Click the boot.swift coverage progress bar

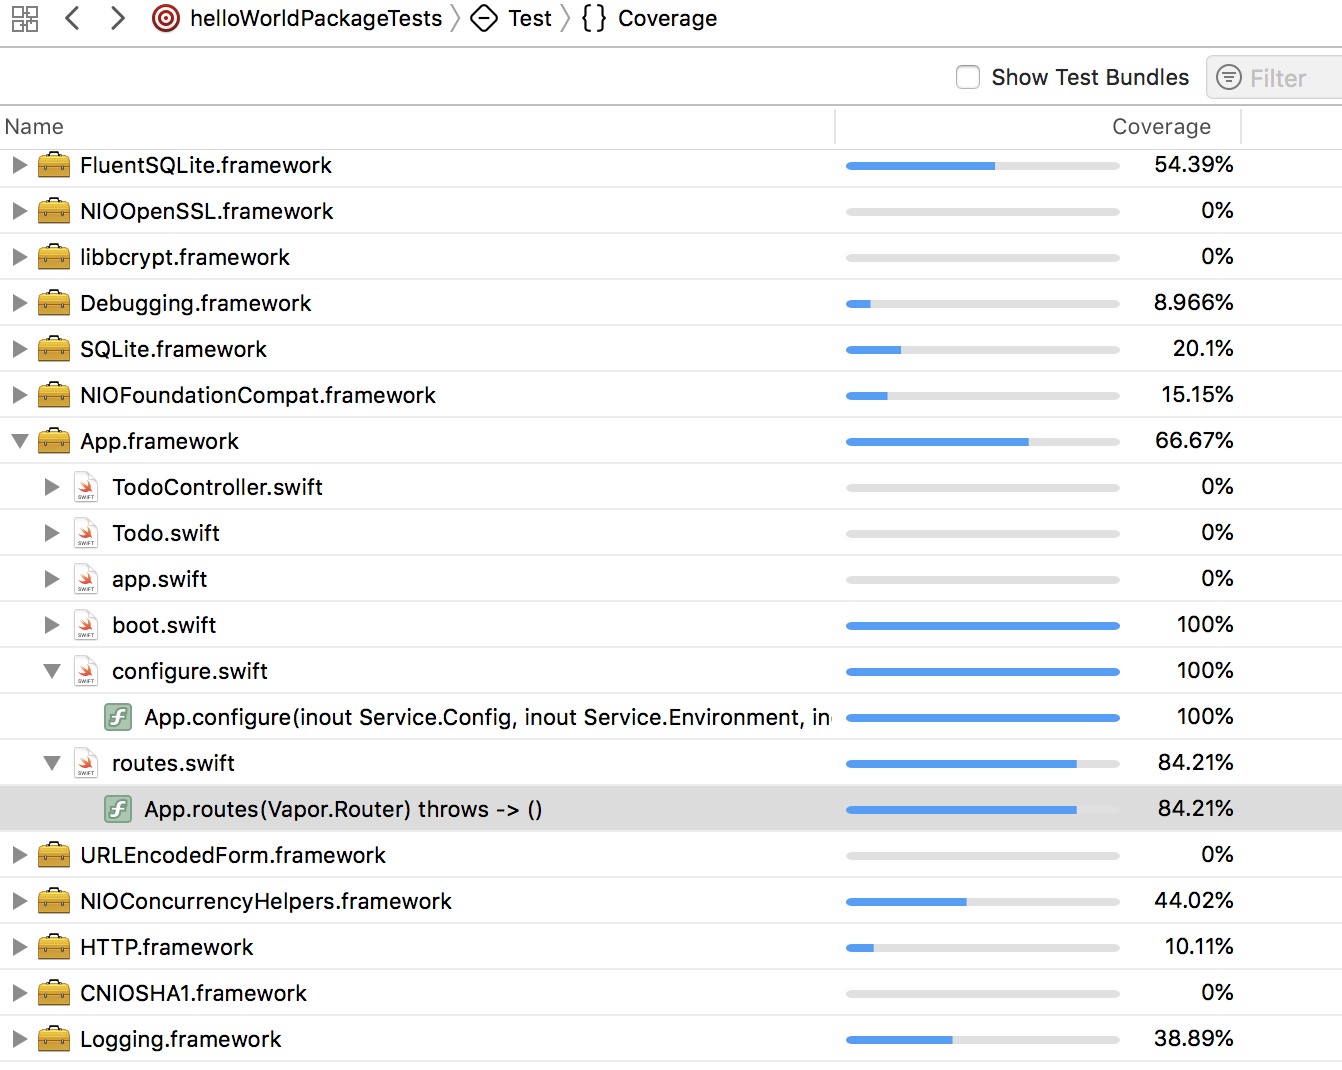pos(982,626)
